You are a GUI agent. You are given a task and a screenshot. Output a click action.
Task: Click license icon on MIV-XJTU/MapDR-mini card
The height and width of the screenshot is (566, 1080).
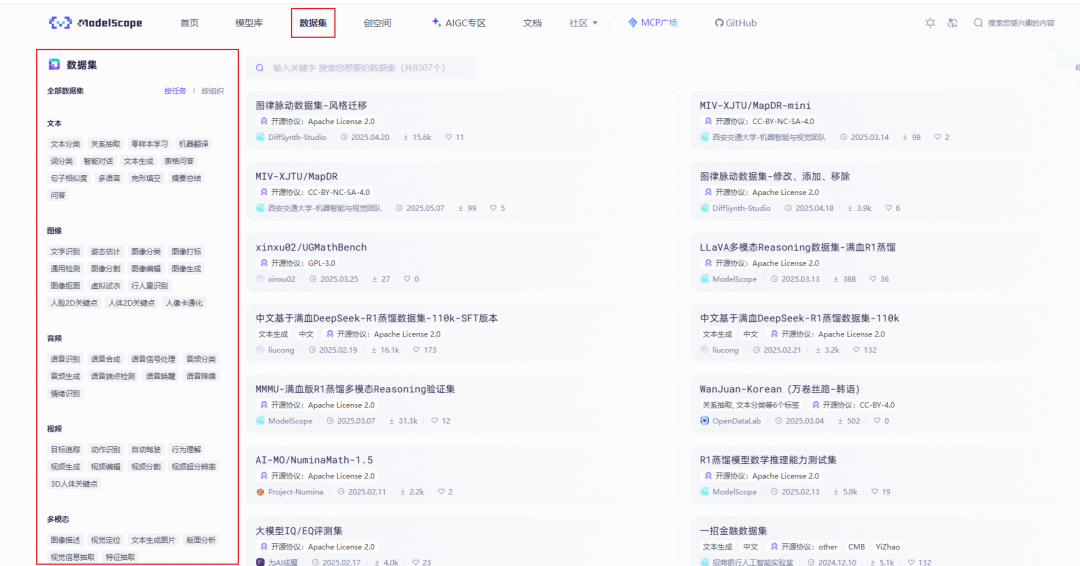coord(708,121)
